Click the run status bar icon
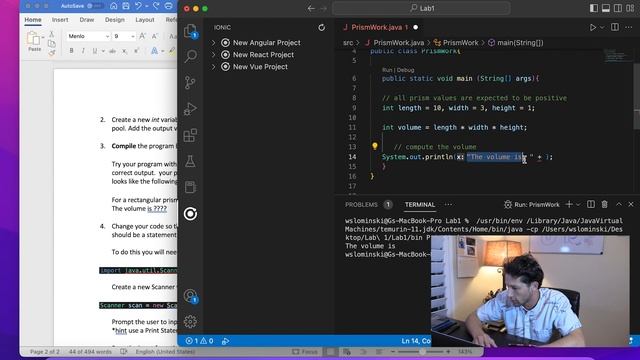 (x=225, y=341)
